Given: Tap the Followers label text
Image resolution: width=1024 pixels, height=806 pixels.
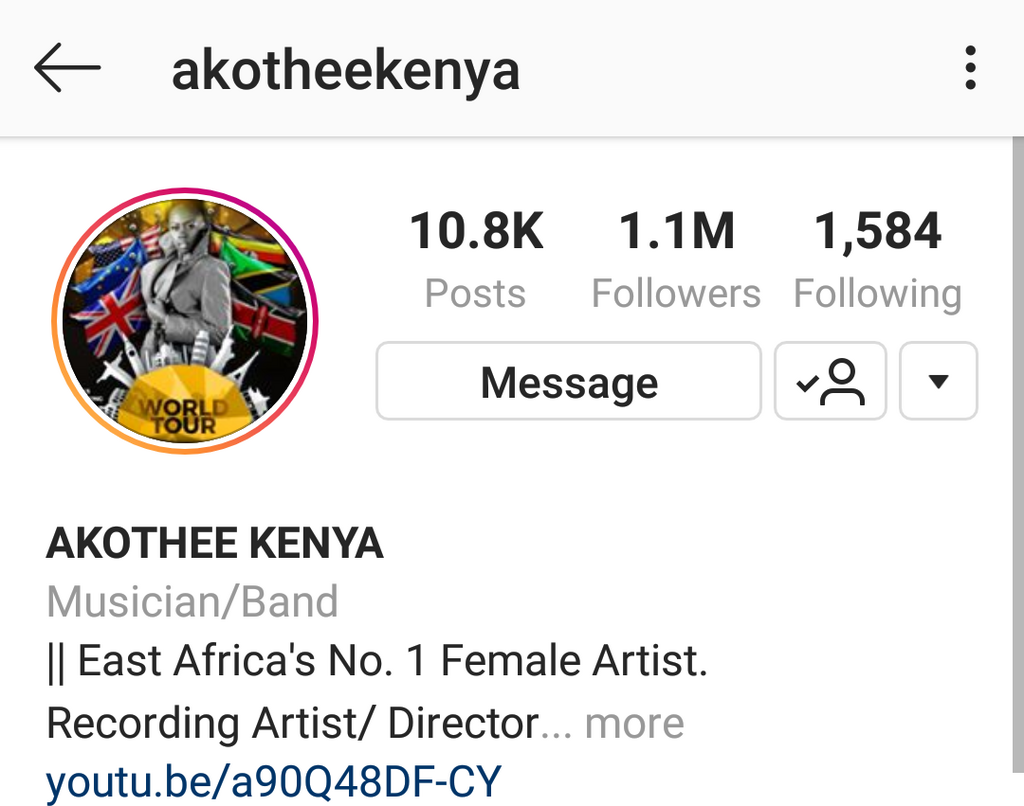Looking at the screenshot, I should pos(676,293).
